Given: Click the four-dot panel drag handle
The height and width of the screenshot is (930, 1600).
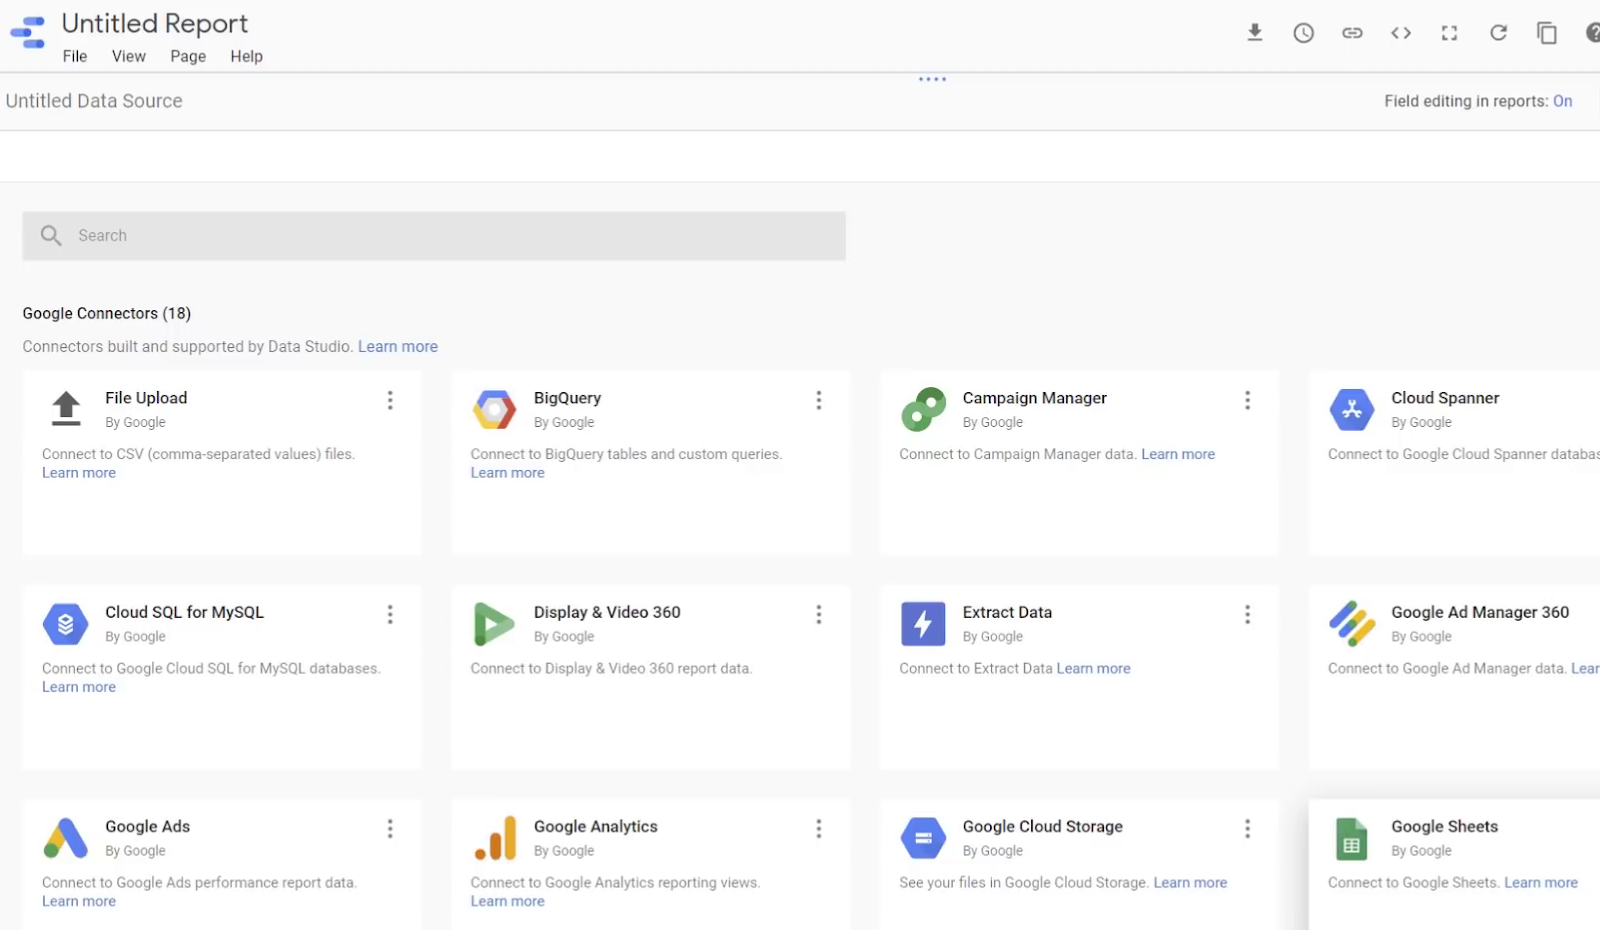Looking at the screenshot, I should (932, 79).
